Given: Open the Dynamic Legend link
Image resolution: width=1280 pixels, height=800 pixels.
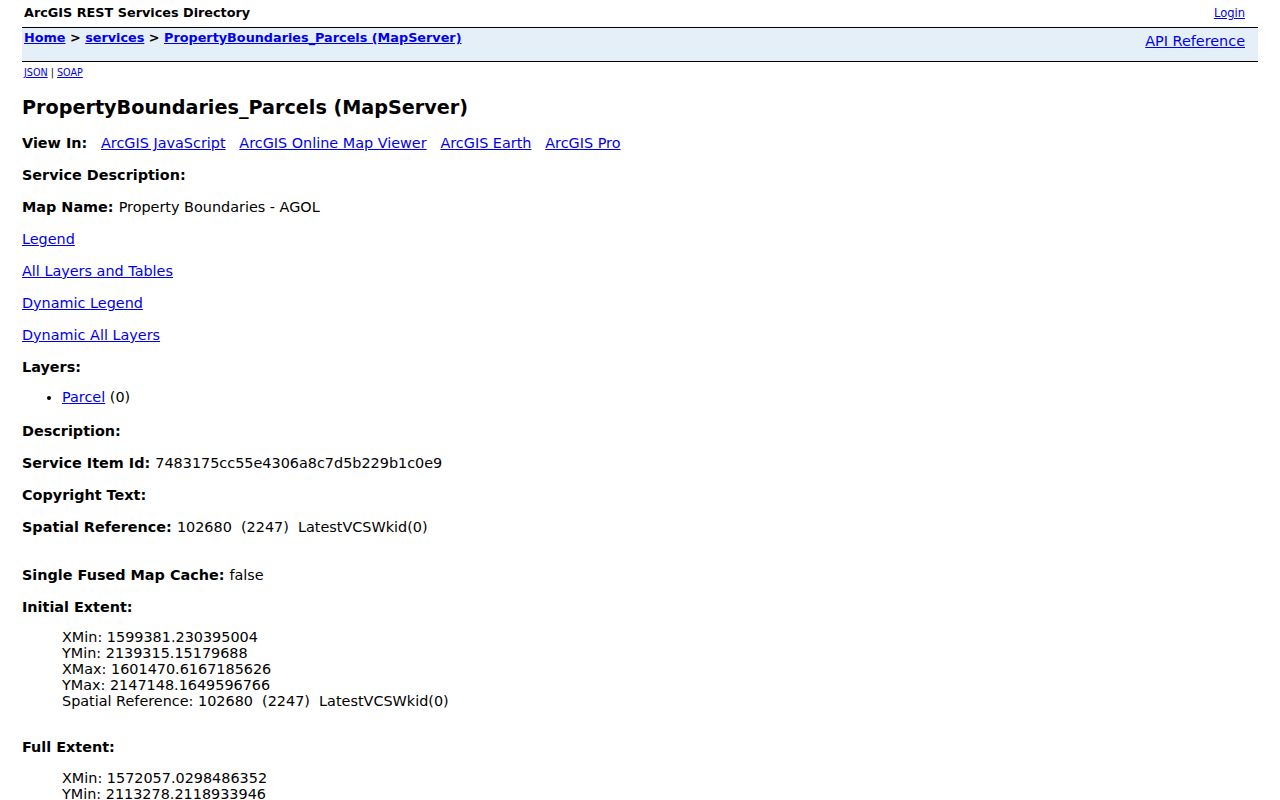Looking at the screenshot, I should (82, 303).
